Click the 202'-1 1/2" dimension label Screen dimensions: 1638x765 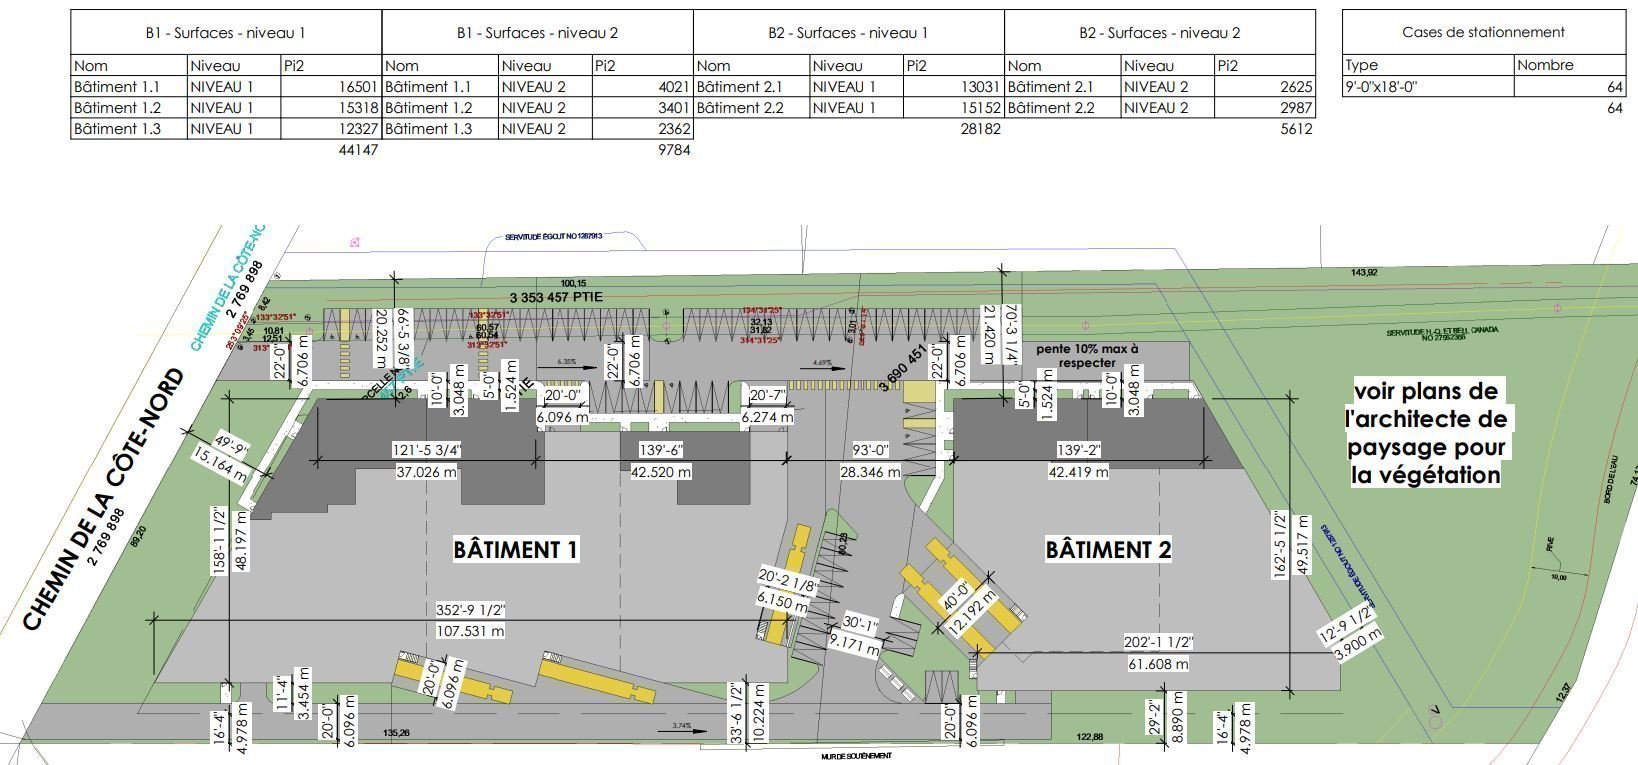tap(1158, 644)
